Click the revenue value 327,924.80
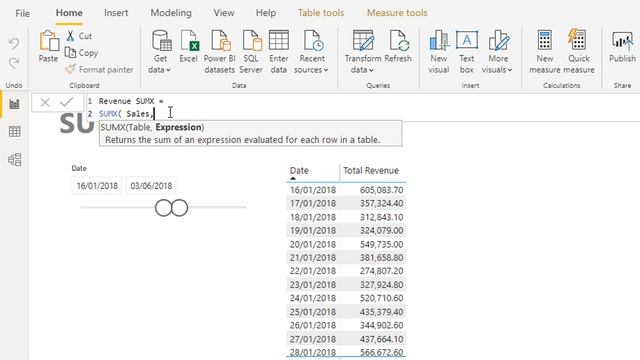Viewport: 640px width, 360px height. pos(382,284)
